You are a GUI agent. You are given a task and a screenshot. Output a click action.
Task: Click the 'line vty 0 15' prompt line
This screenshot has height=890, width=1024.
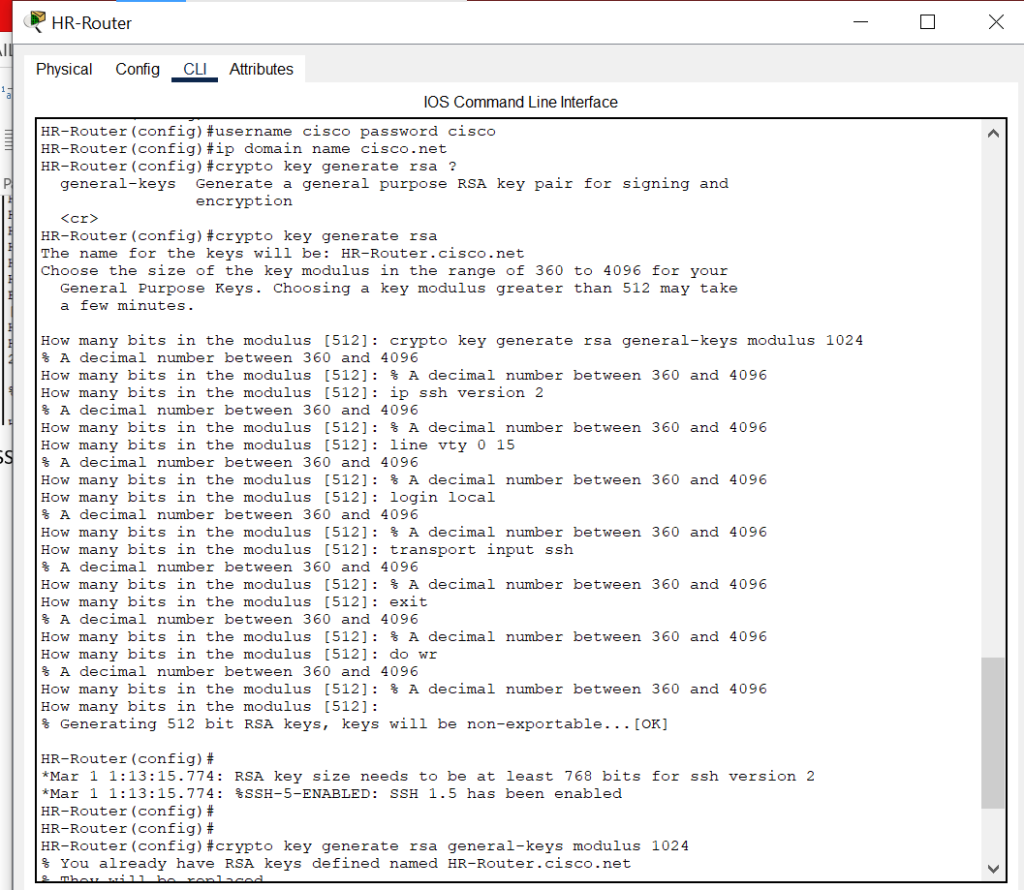pos(278,445)
